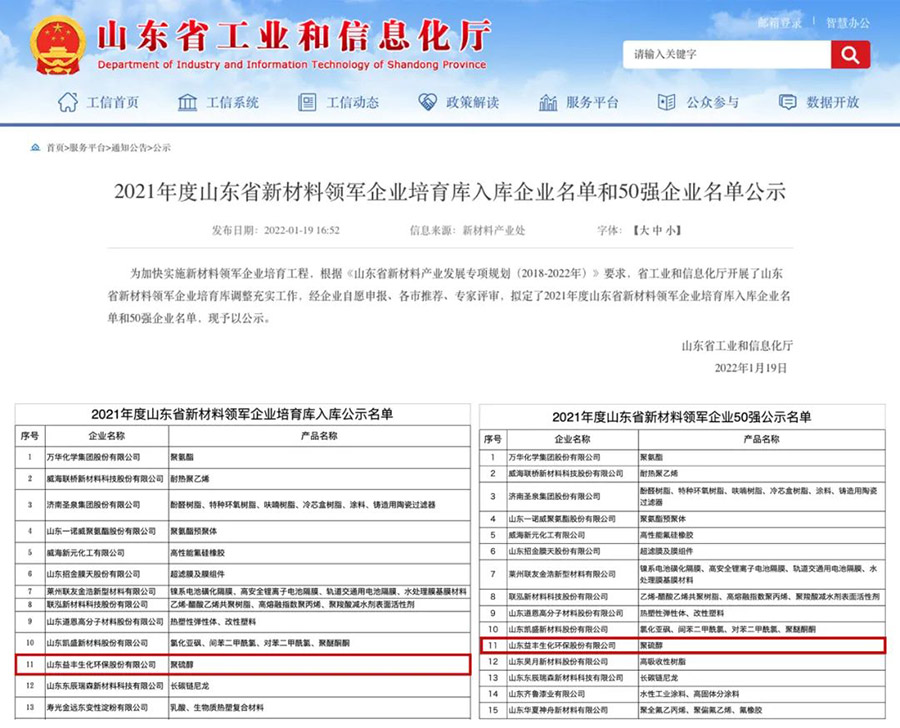900x728 pixels.
Task: Click the 山东省工业和信息化厅 signature line
Action: [x=737, y=345]
